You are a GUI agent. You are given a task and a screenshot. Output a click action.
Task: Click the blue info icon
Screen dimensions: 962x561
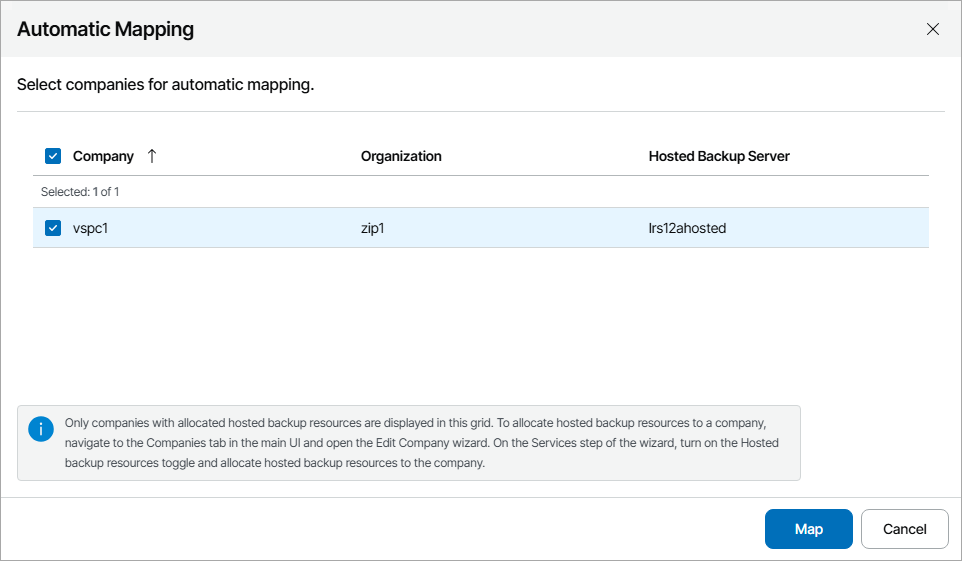pos(41,430)
